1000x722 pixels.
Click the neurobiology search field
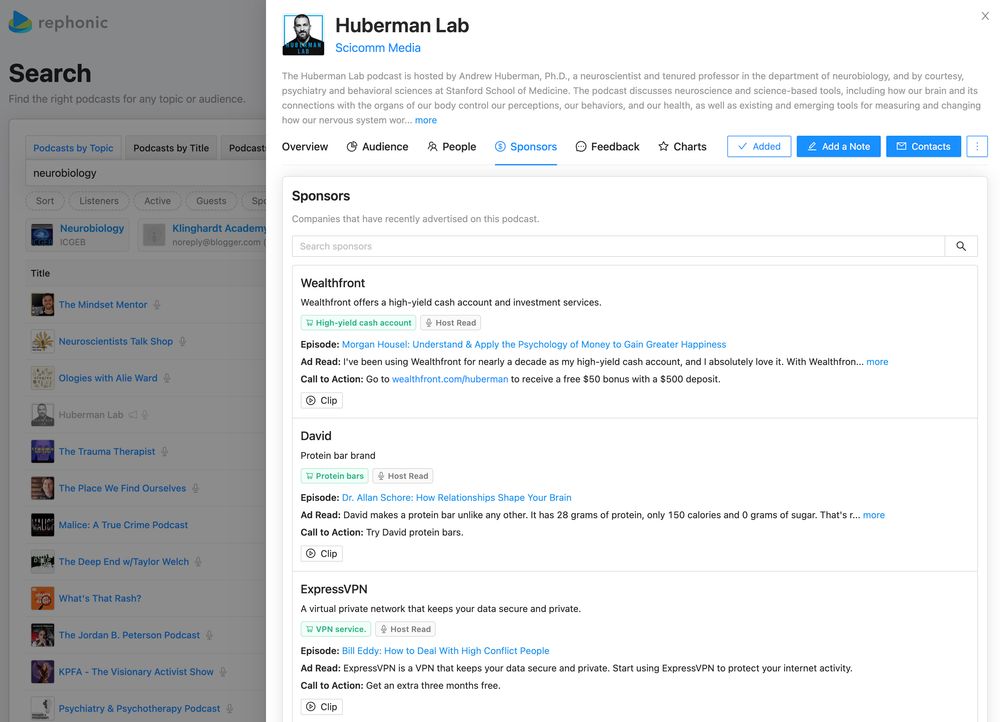click(x=145, y=173)
